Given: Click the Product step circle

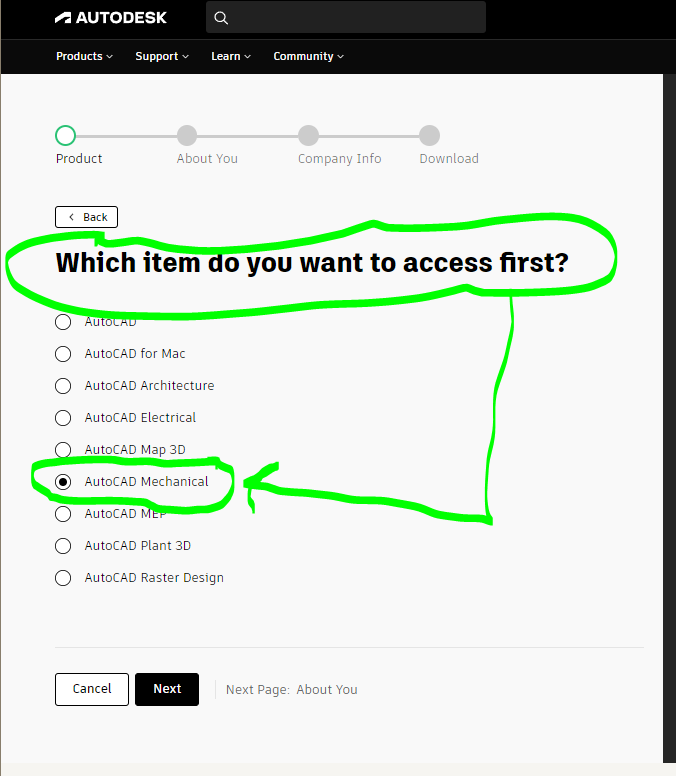Looking at the screenshot, I should (65, 135).
